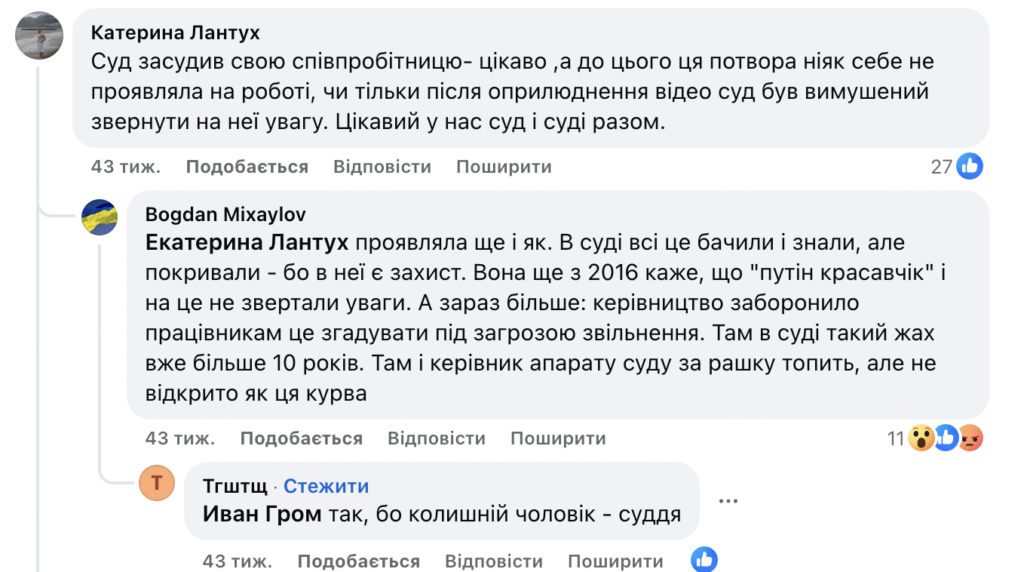Image resolution: width=1024 pixels, height=572 pixels.
Task: Open the Bogdan Mixaylov author name link
Action: pyautogui.click(x=225, y=215)
